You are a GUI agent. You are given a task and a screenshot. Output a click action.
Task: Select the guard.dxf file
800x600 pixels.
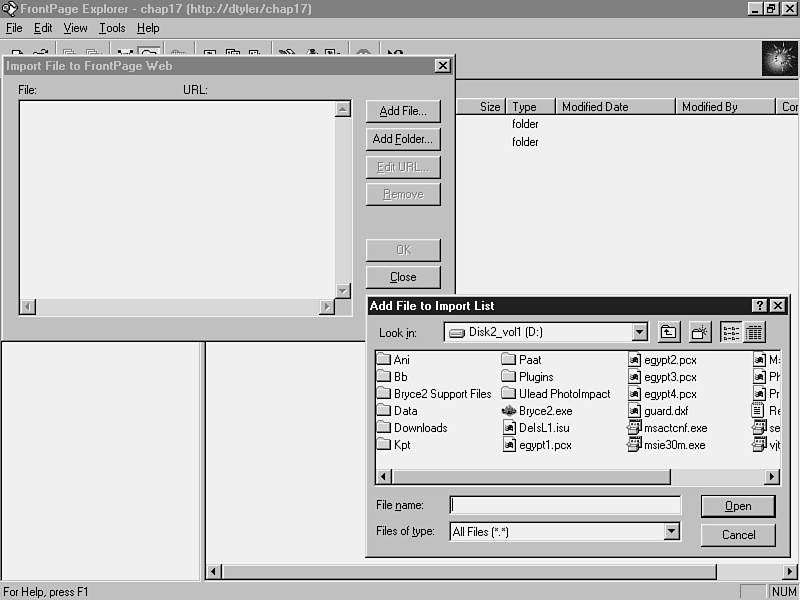point(658,411)
